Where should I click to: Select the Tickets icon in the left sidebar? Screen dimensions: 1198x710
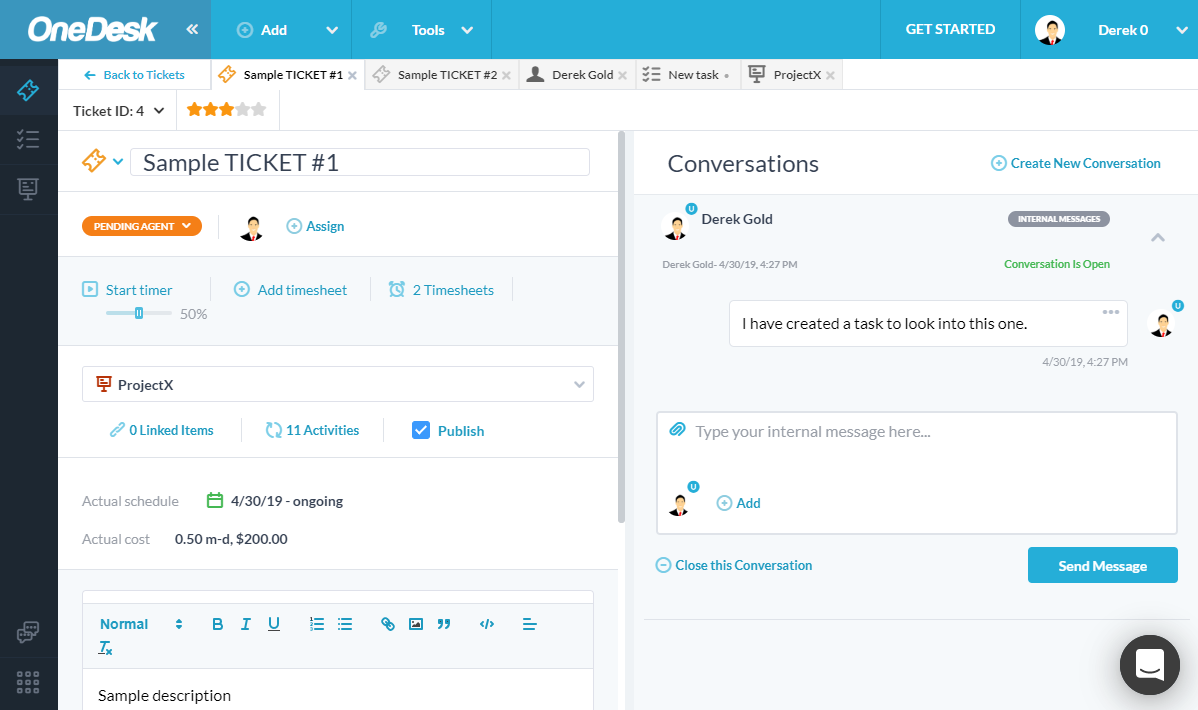click(x=28, y=88)
